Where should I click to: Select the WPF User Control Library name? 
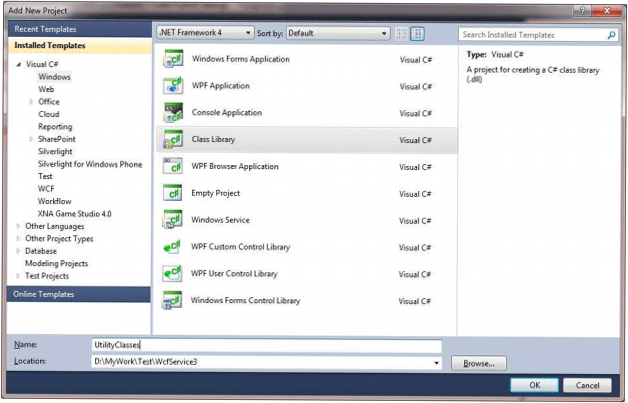pyautogui.click(x=234, y=274)
